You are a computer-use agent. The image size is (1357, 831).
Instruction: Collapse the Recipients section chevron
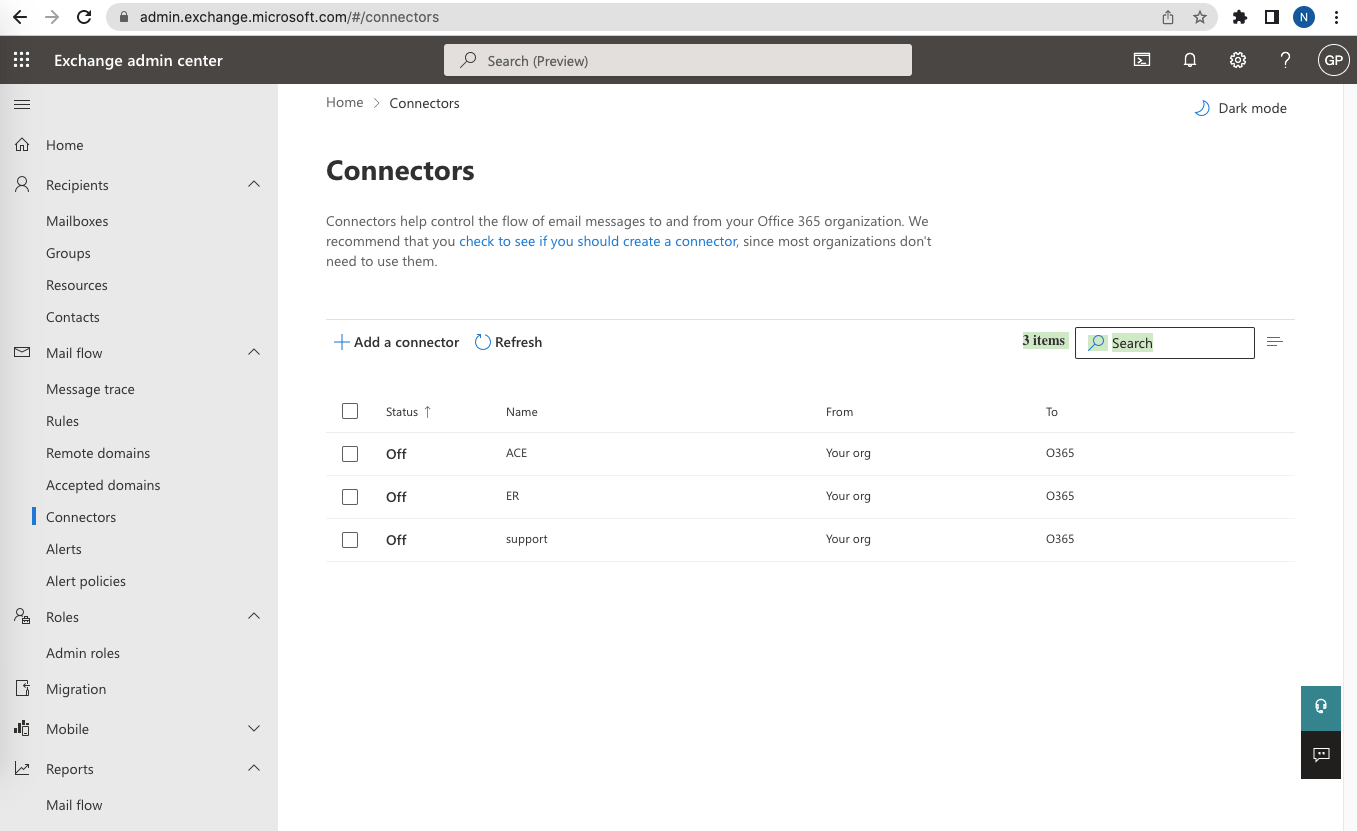point(254,184)
